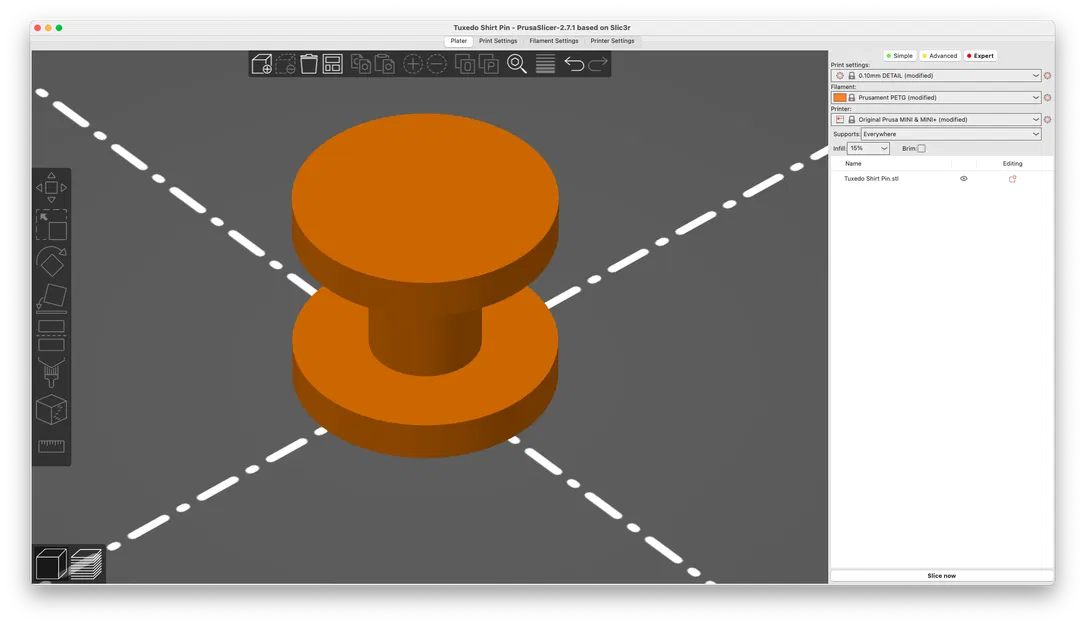The image size is (1085, 625).
Task: Open the 0.10mm DETAIL print settings dropdown
Action: [x=936, y=75]
